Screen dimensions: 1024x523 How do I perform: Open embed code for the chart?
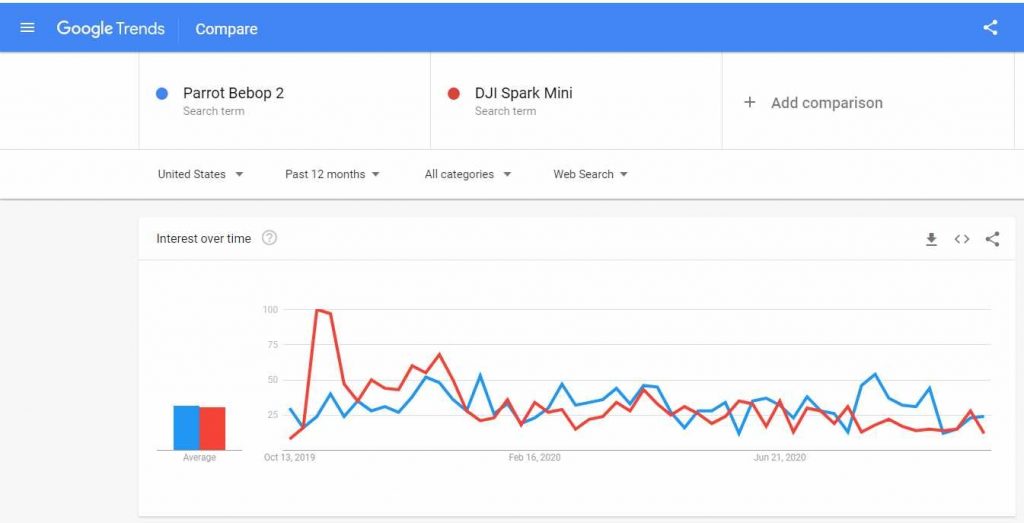point(961,239)
